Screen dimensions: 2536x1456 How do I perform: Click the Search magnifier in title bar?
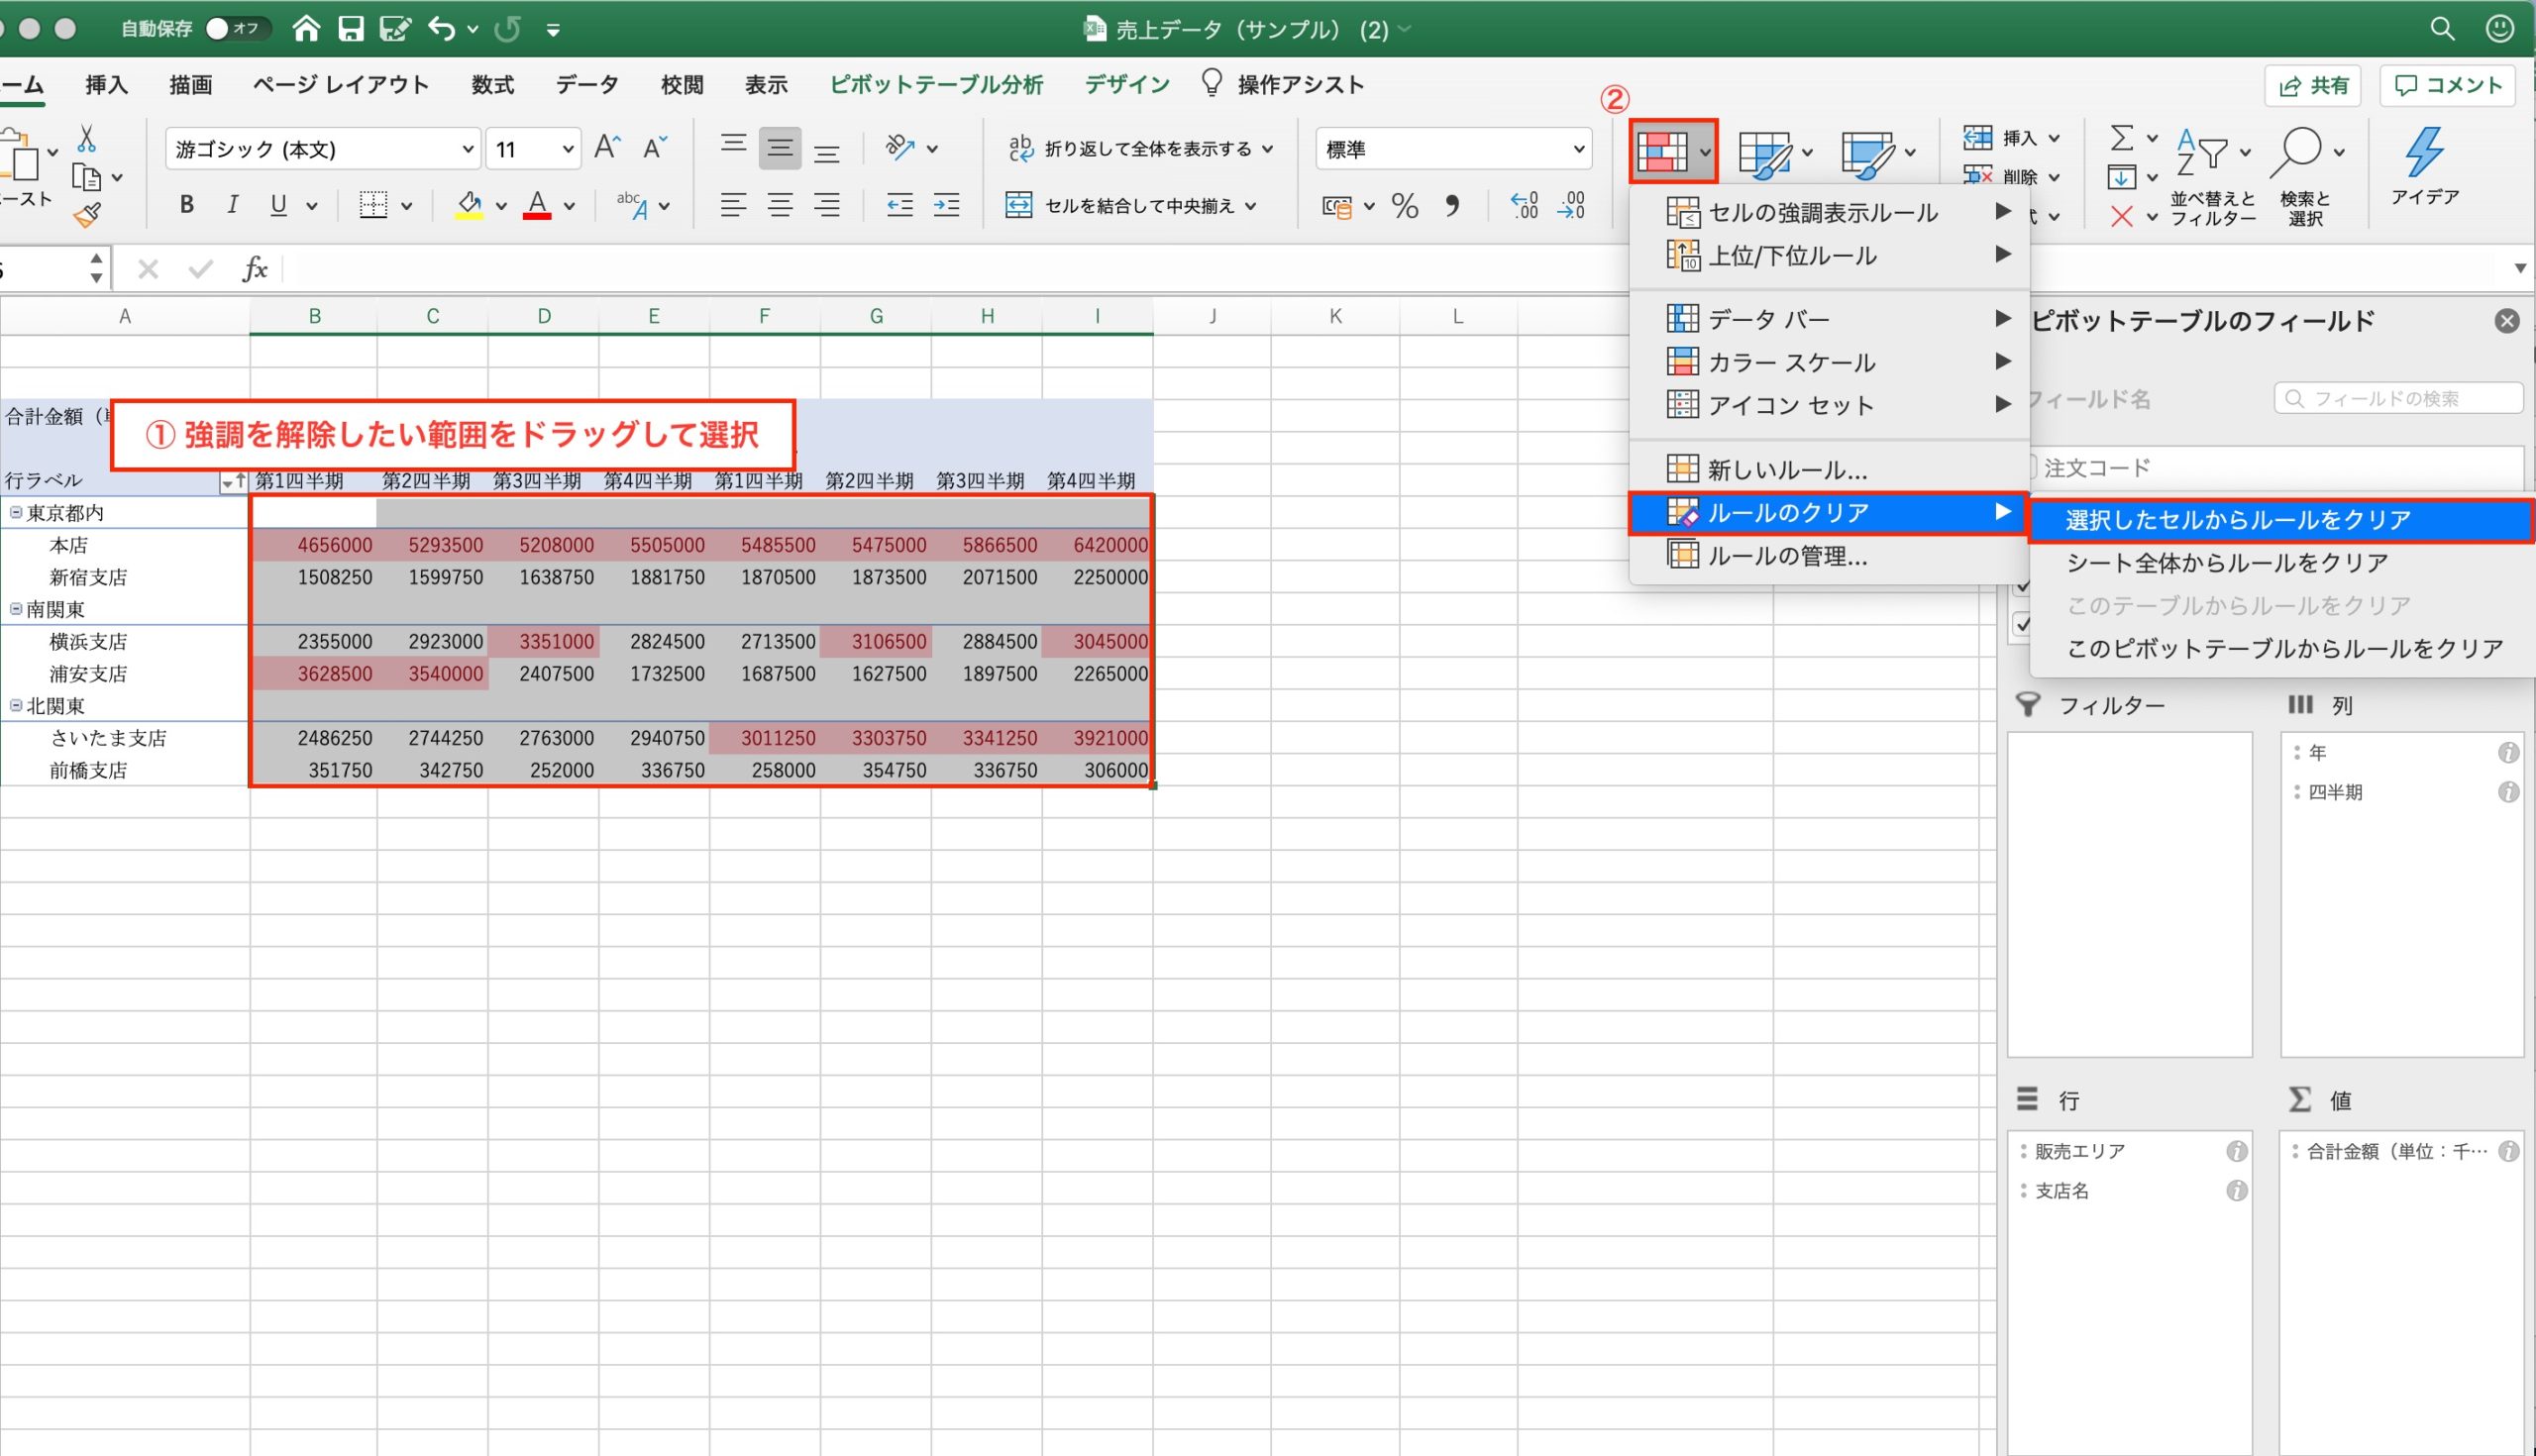click(x=2442, y=28)
